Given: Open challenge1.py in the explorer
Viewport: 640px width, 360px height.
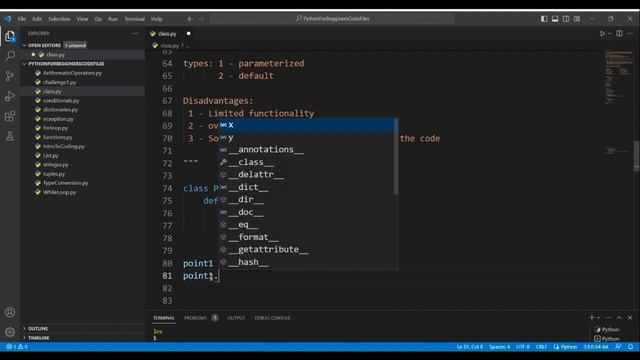Looking at the screenshot, I should (x=60, y=82).
